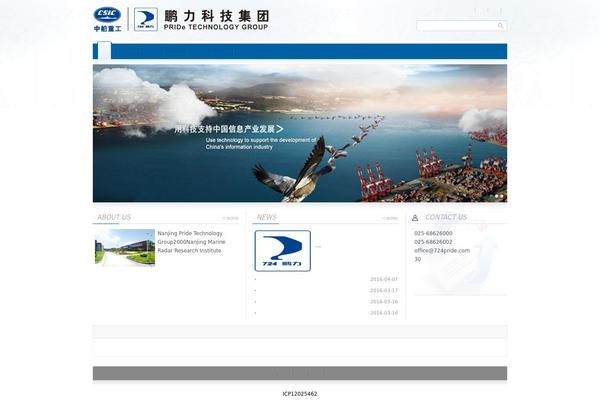Open the news item dated 2016-04-07
Screen dimensions: 600x400
point(326,279)
